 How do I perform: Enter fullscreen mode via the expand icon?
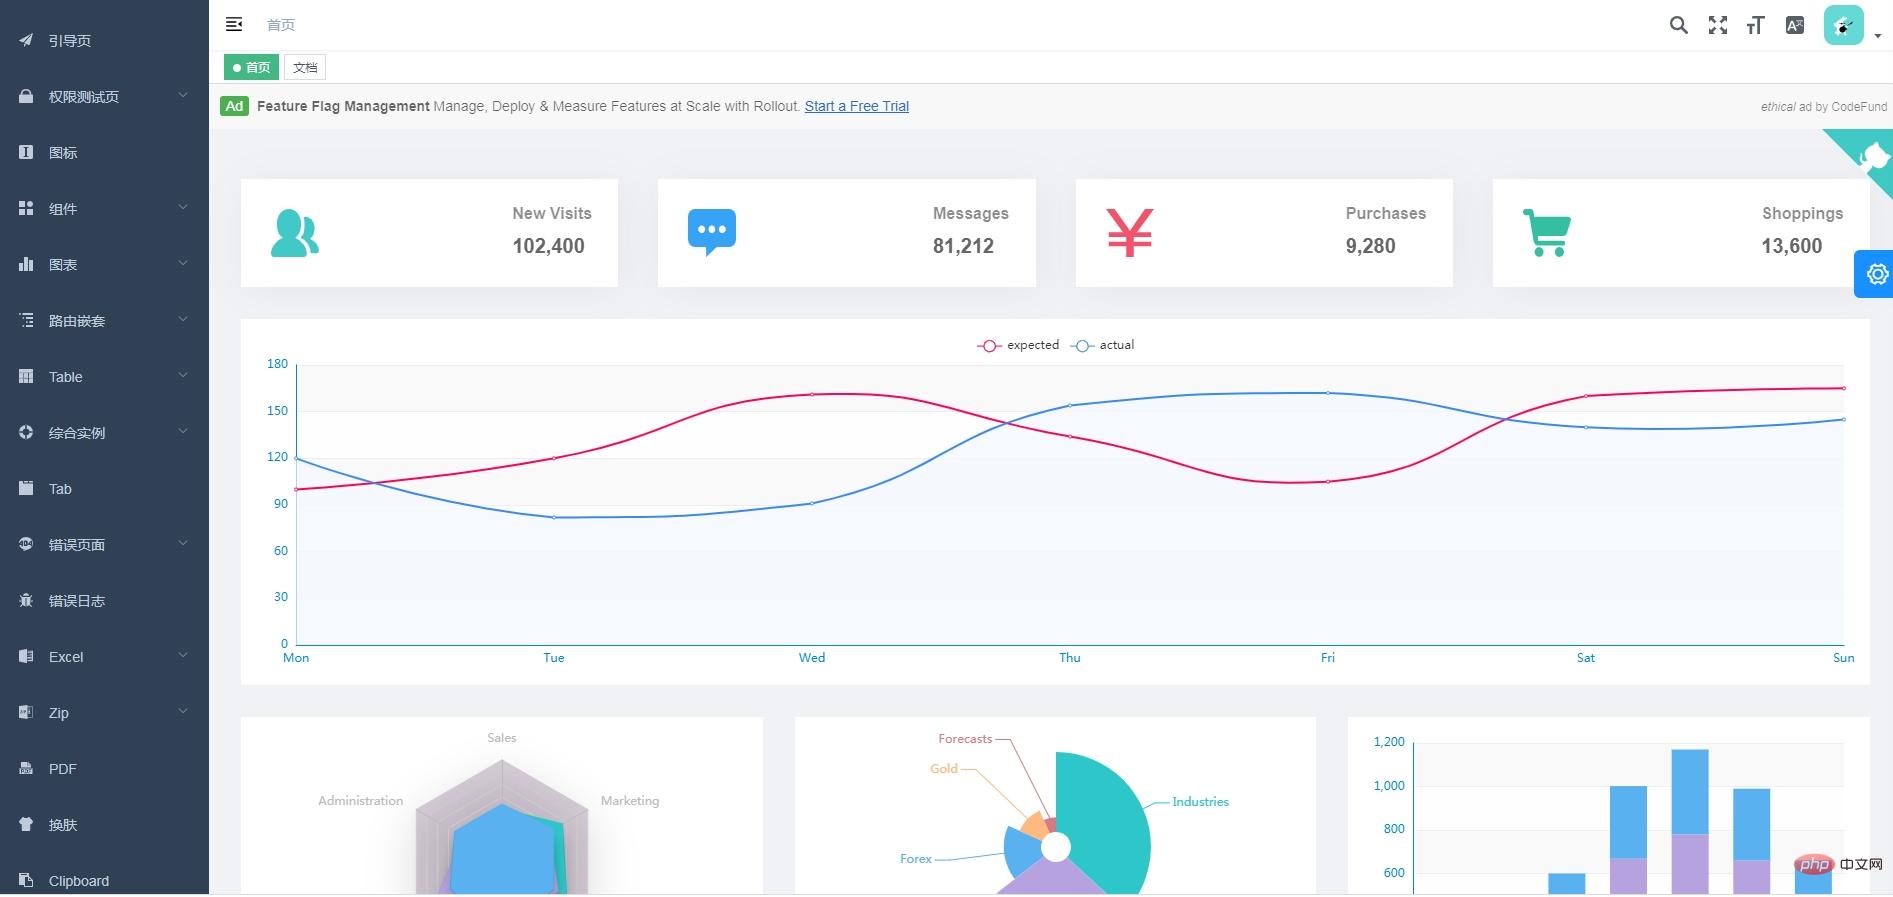pos(1717,25)
